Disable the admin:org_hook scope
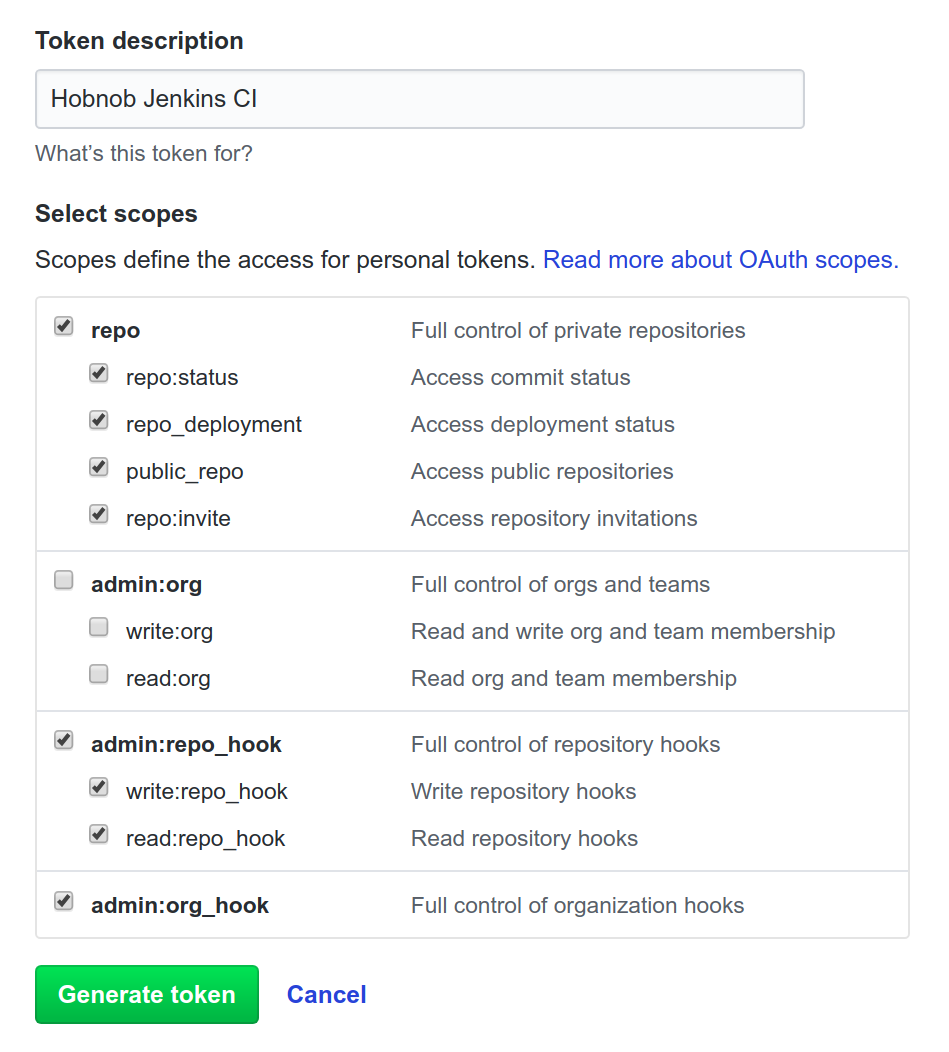This screenshot has width=949, height=1052. (64, 902)
